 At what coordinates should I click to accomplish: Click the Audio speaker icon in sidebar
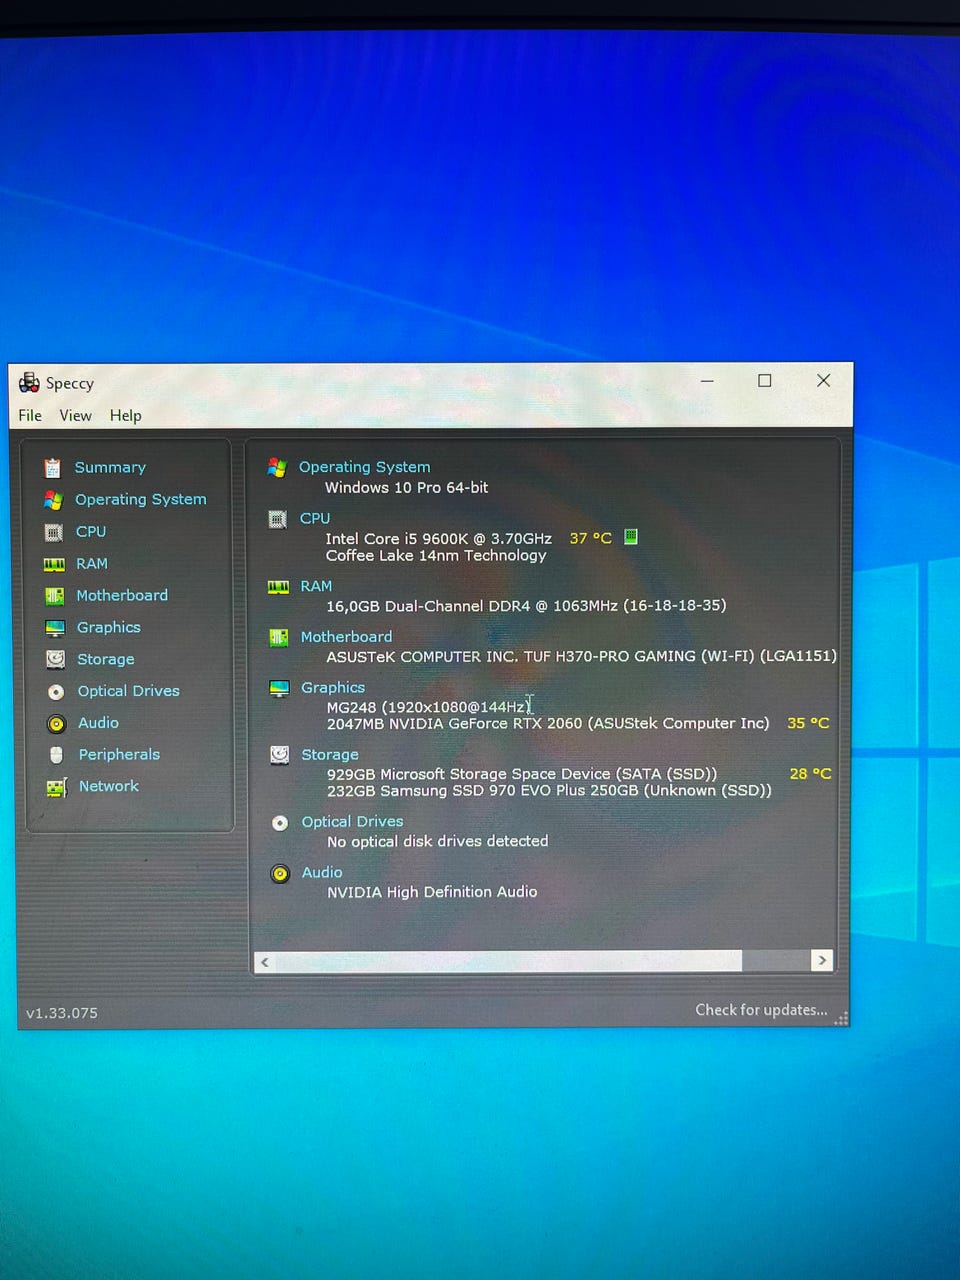click(x=57, y=723)
